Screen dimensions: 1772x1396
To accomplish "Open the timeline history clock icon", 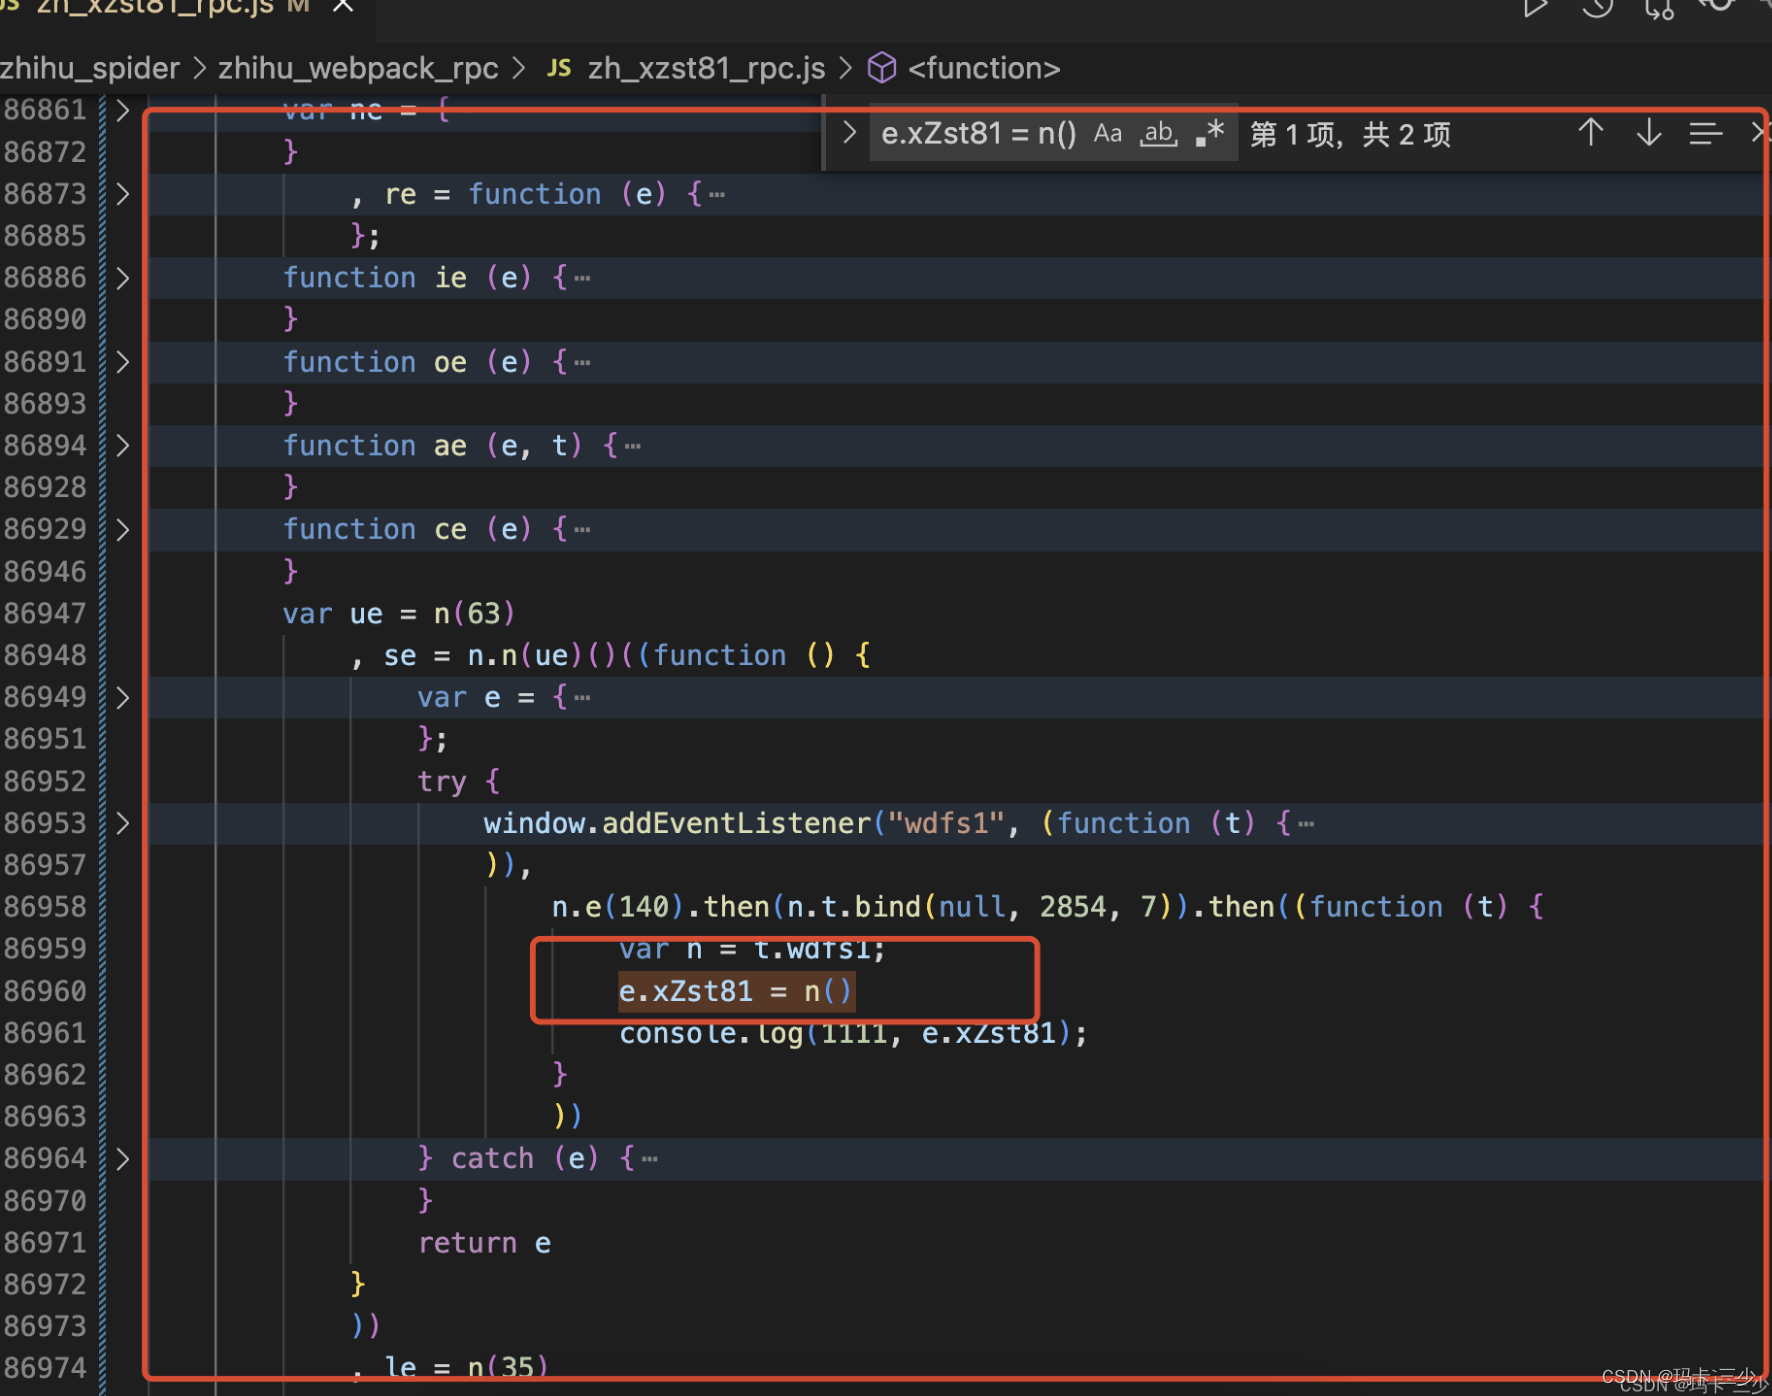I will pyautogui.click(x=1598, y=10).
